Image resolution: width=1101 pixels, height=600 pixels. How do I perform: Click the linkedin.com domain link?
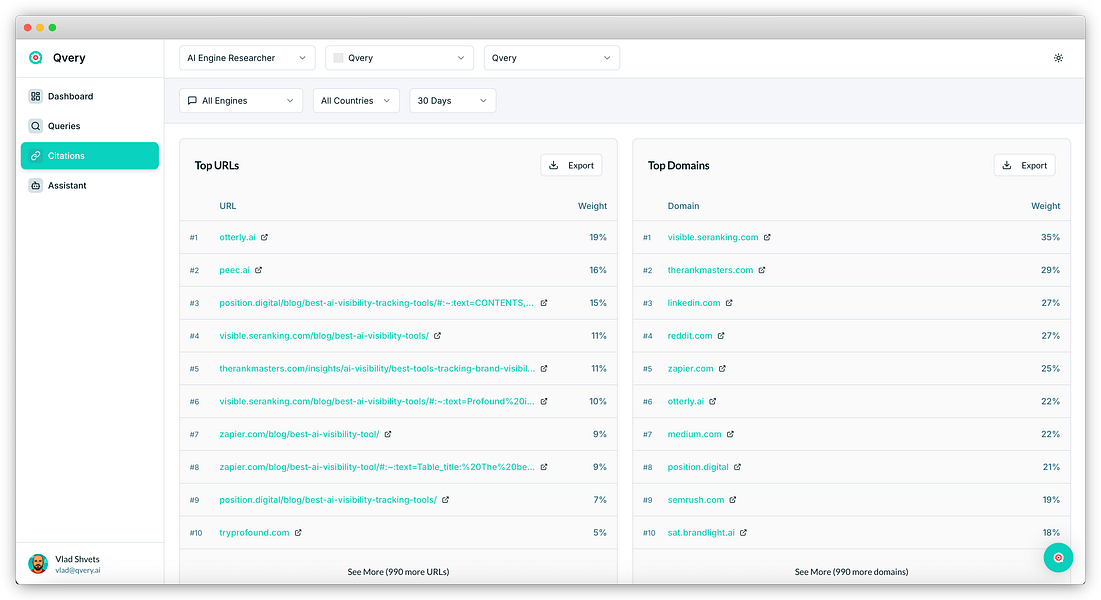tap(694, 303)
